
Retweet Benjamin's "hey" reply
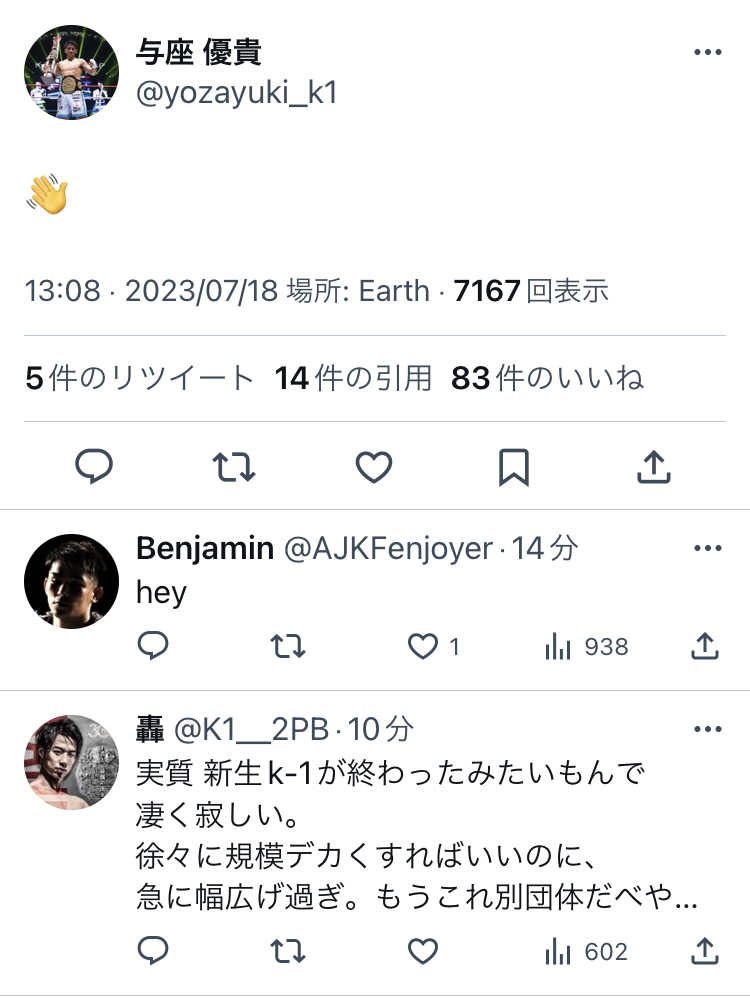[288, 647]
